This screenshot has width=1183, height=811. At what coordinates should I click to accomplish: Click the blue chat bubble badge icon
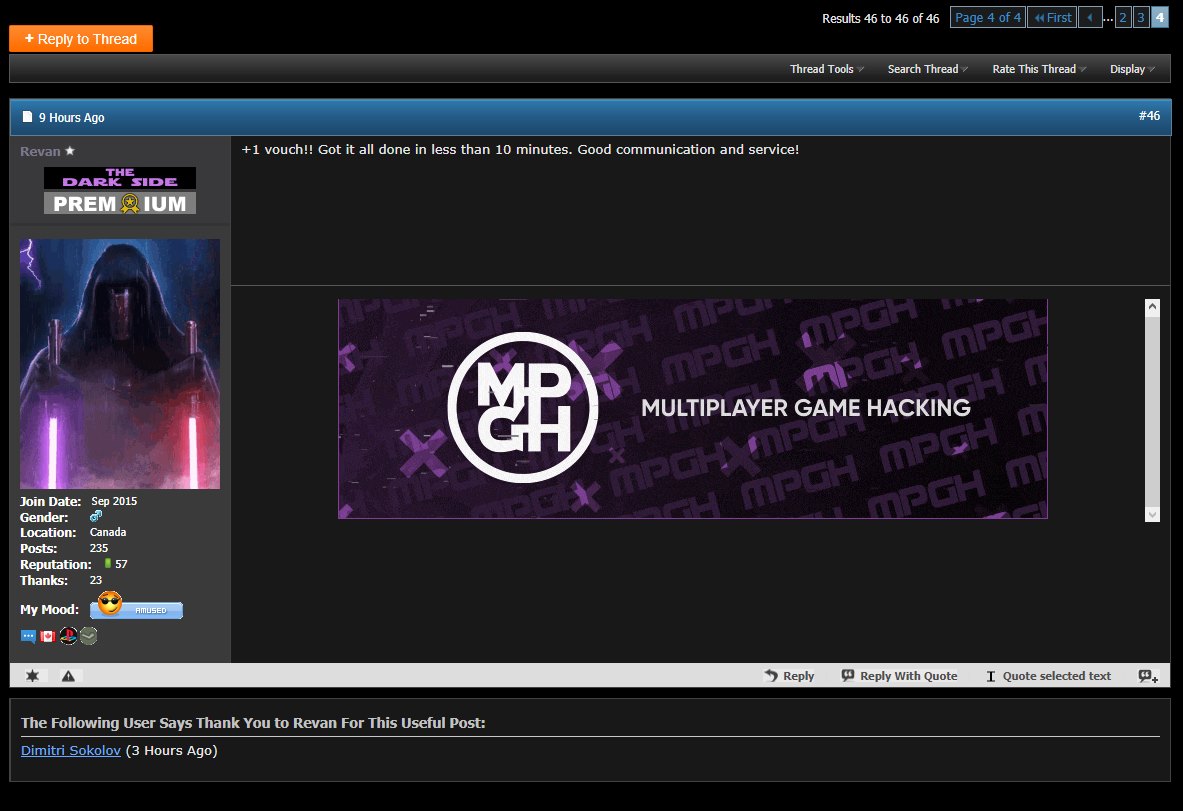[x=28, y=636]
